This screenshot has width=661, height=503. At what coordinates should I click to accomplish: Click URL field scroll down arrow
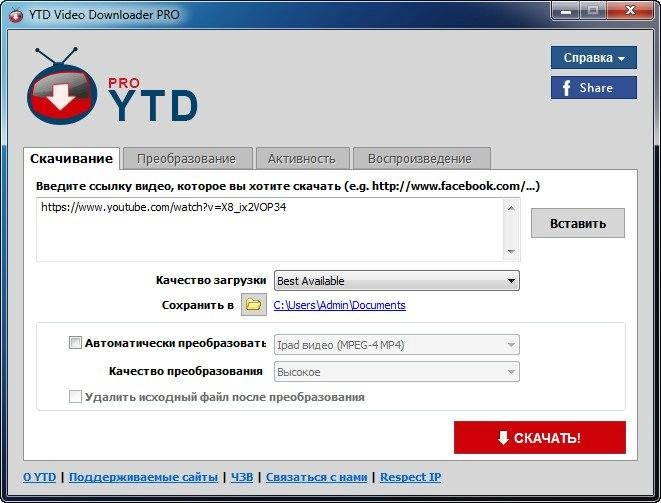(511, 252)
